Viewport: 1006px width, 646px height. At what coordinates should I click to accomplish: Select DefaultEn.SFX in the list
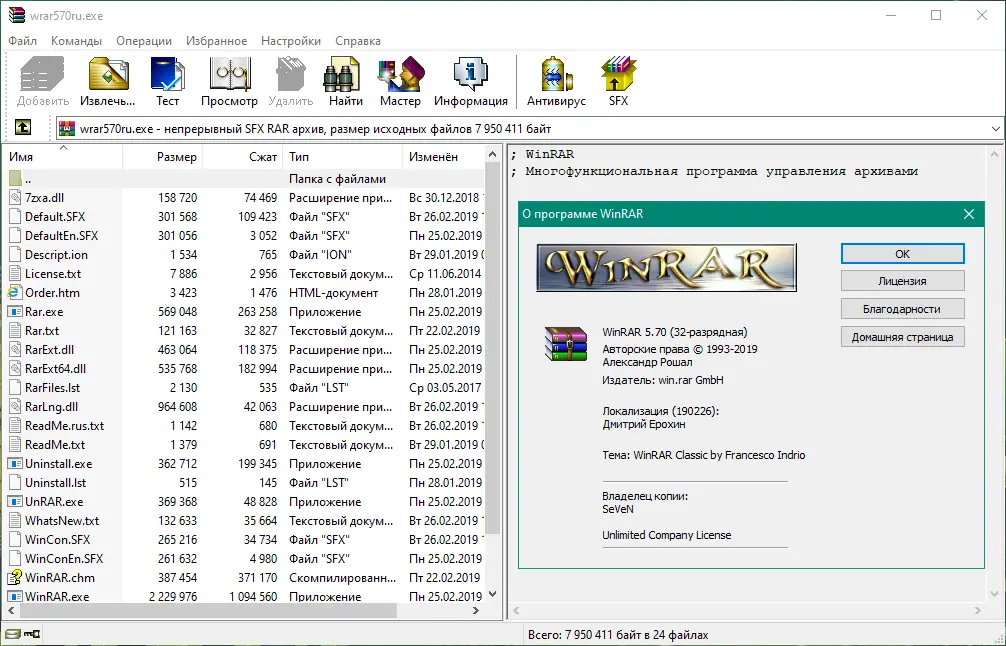246,235
